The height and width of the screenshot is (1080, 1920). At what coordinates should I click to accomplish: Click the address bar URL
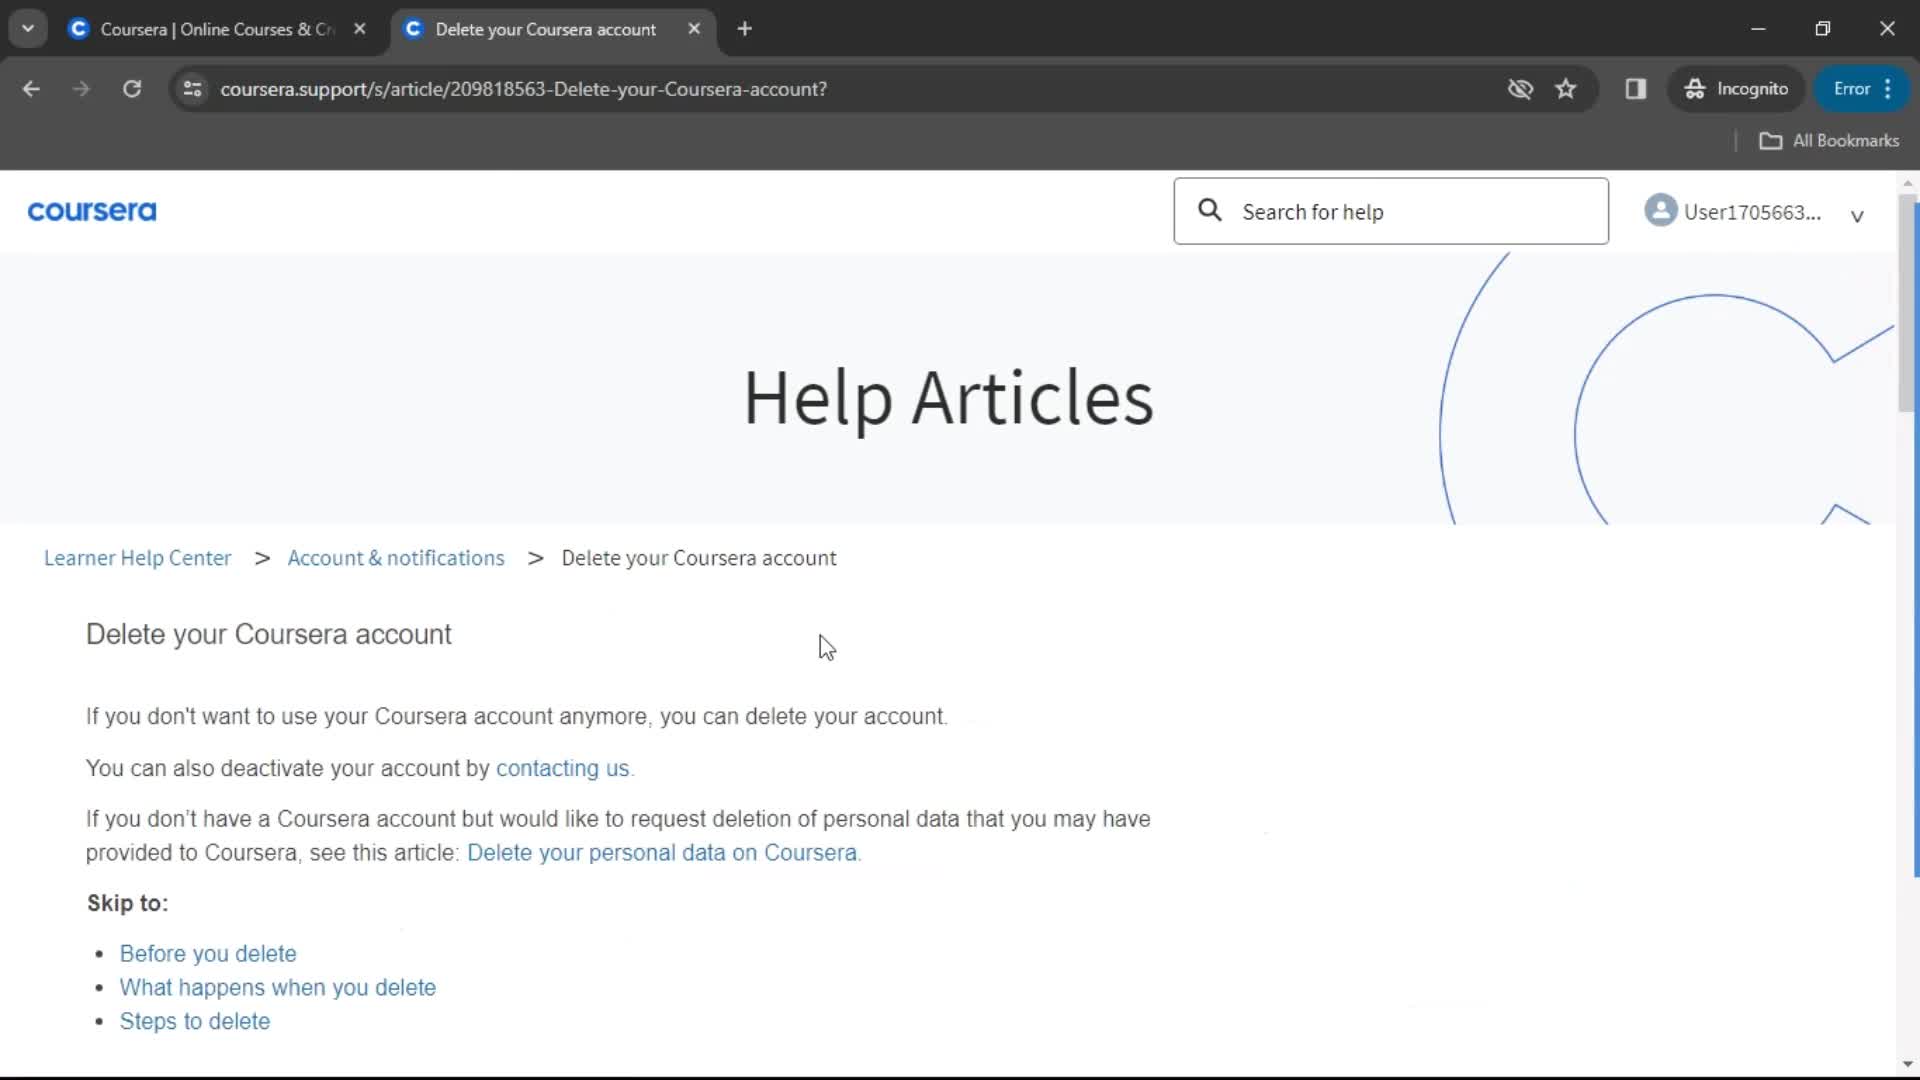click(524, 89)
